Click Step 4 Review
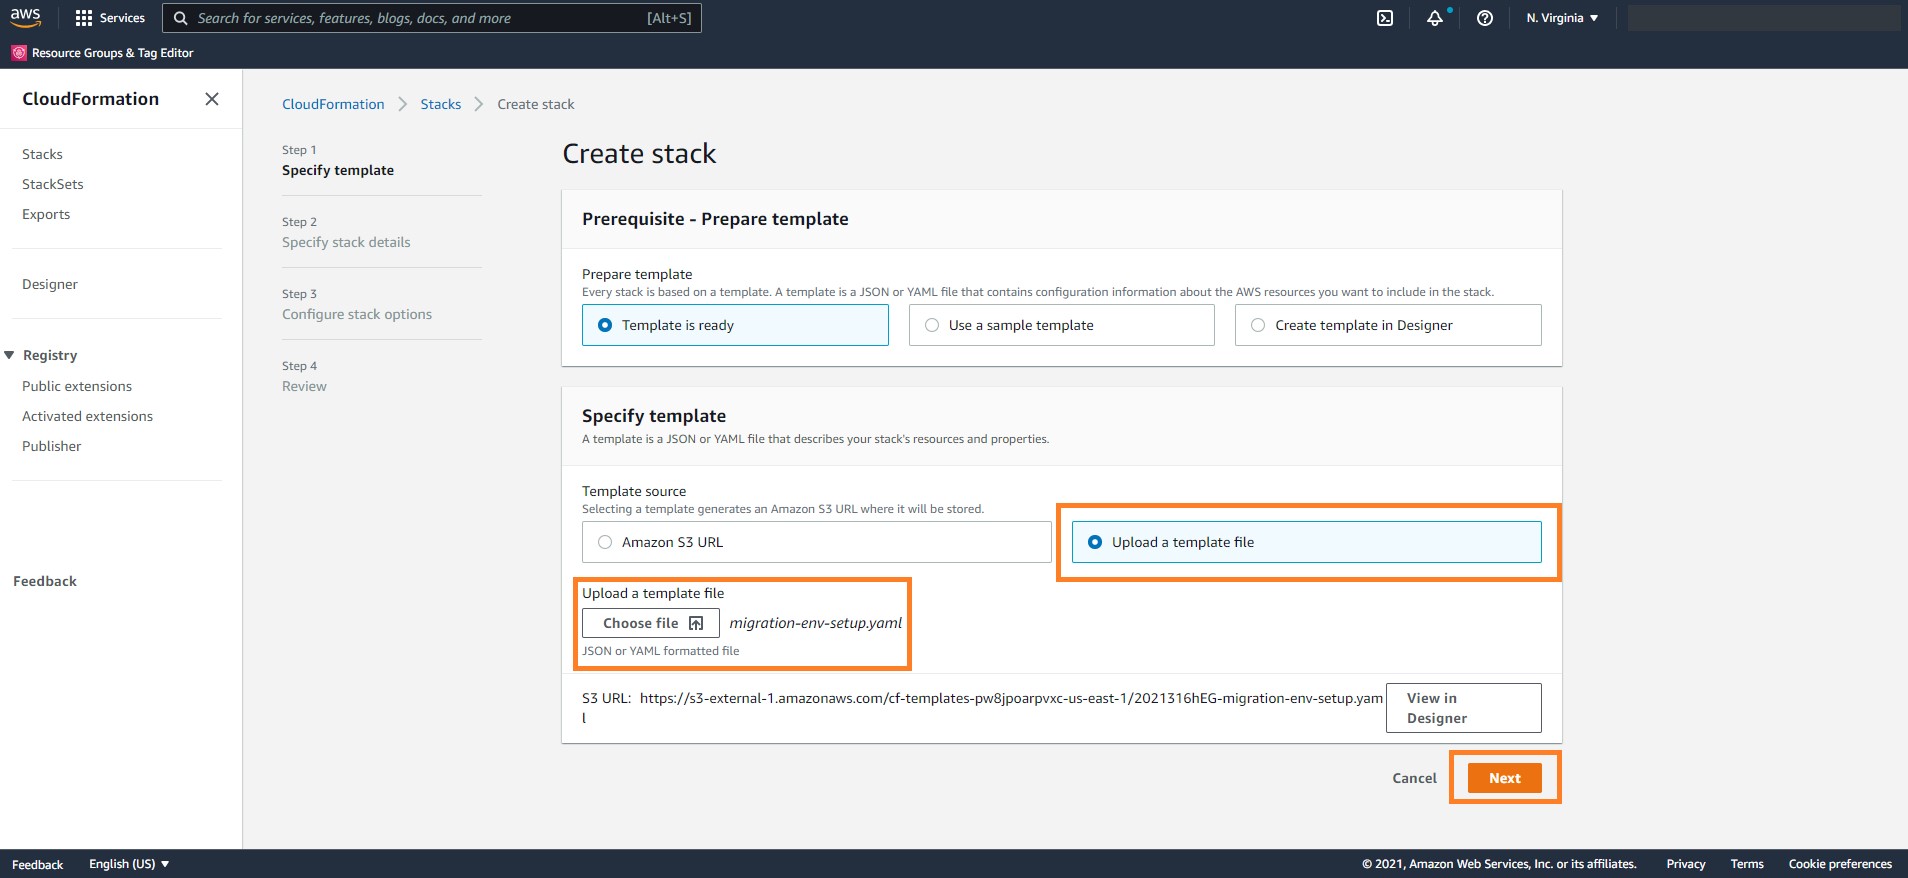Image resolution: width=1908 pixels, height=878 pixels. click(x=304, y=377)
